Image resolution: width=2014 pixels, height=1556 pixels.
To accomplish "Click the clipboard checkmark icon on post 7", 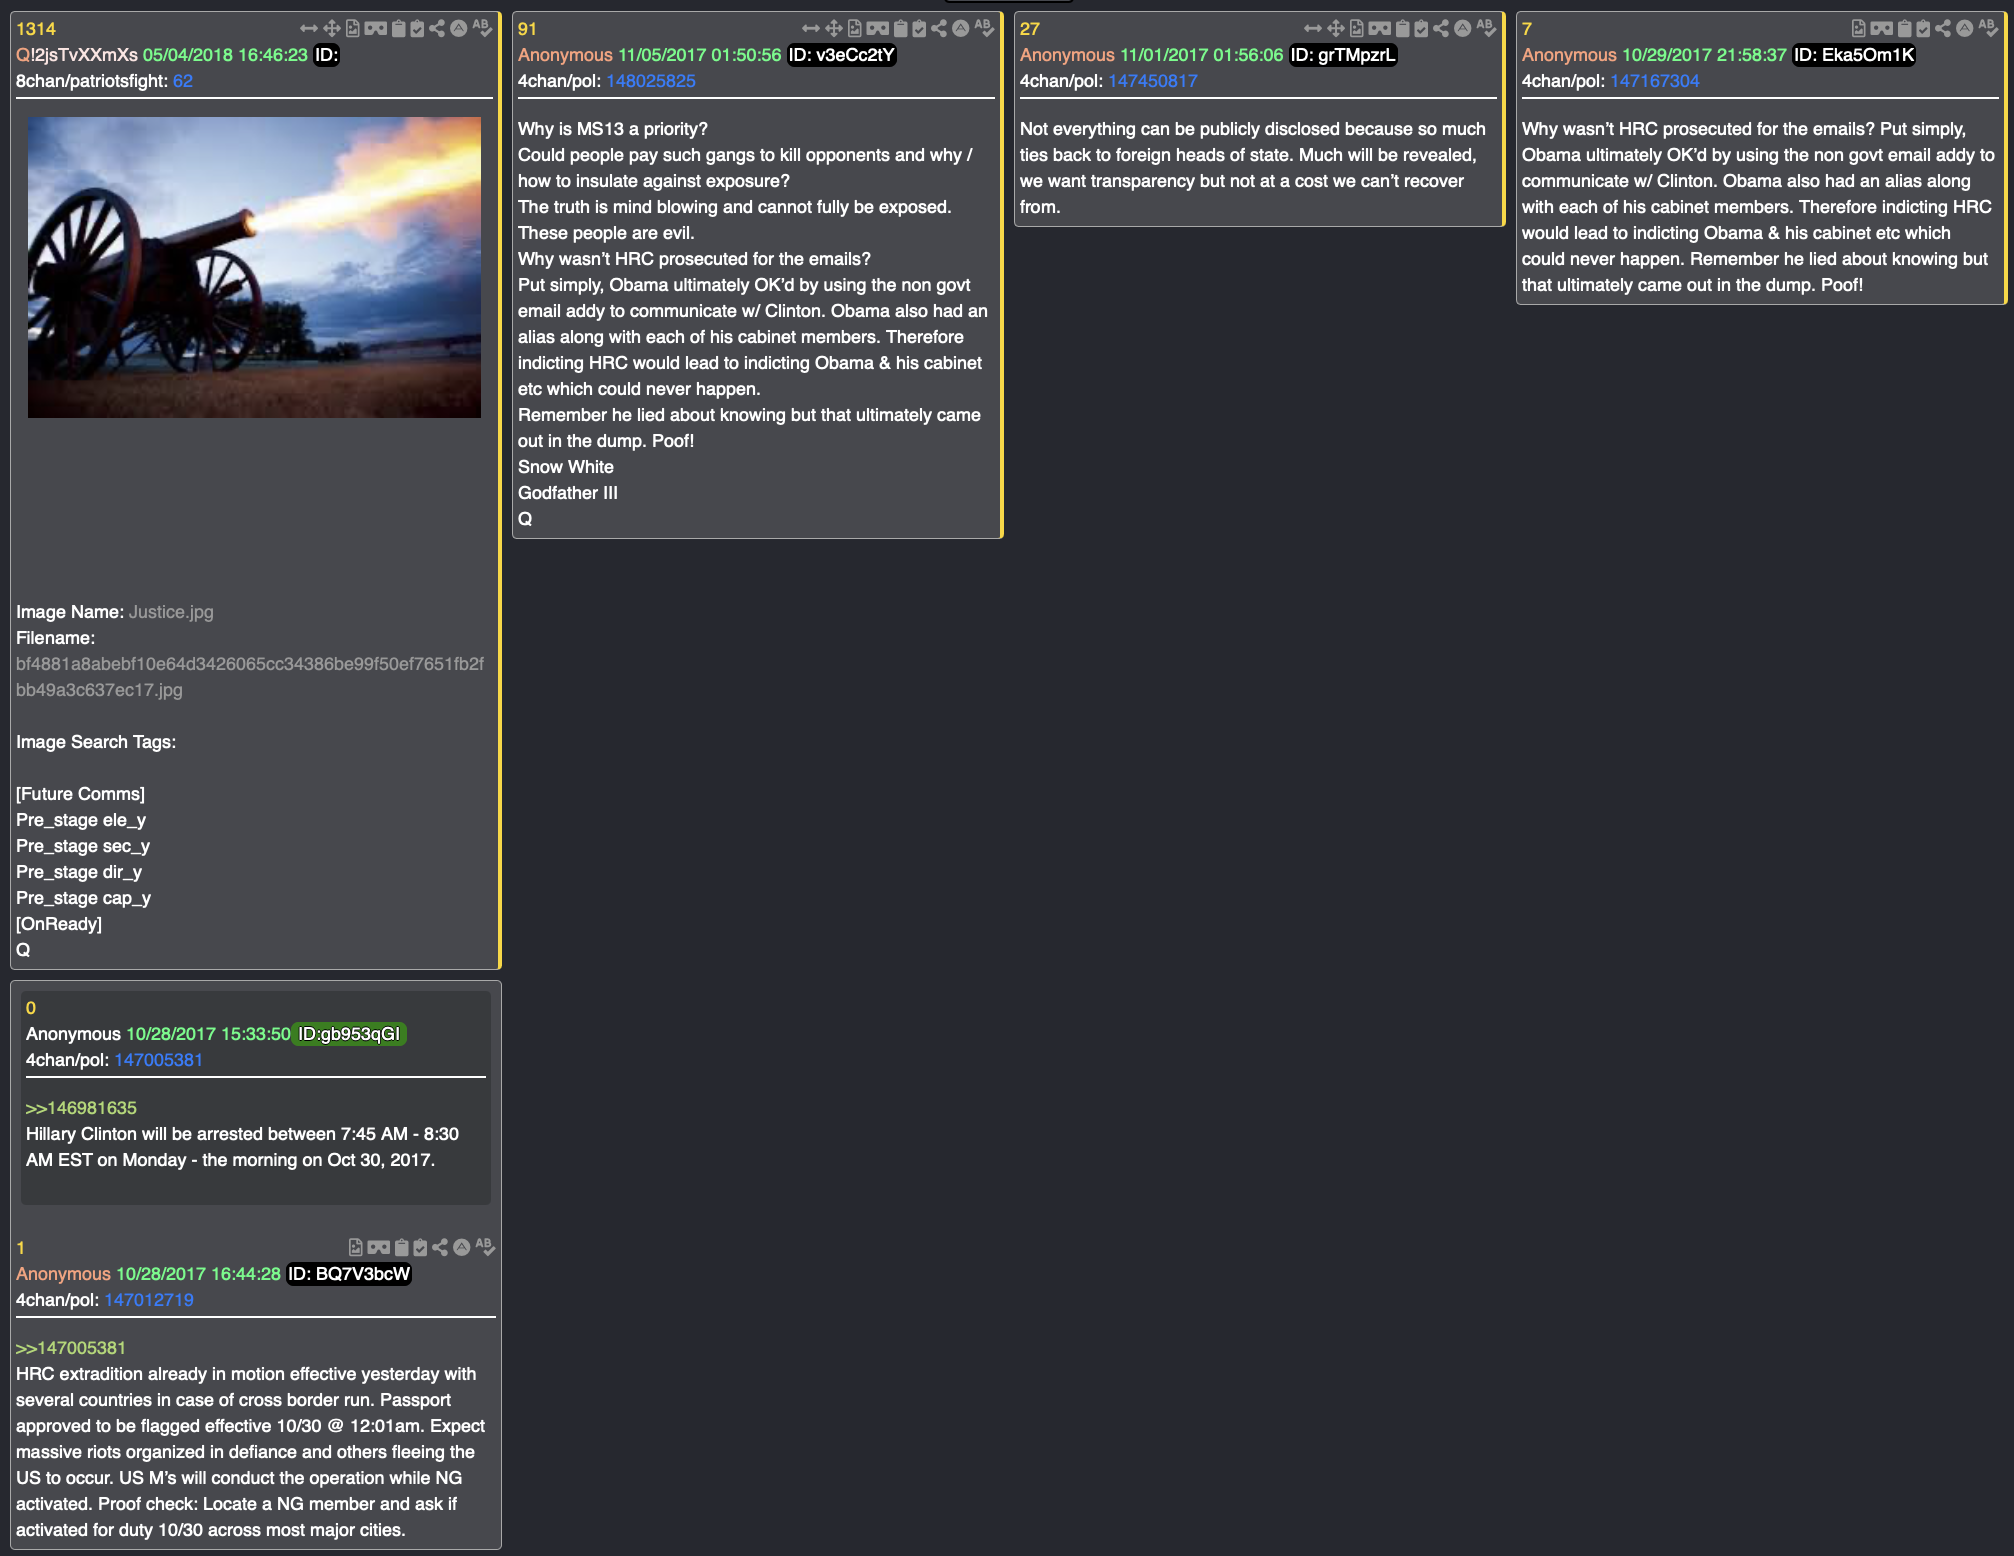I will [1924, 29].
